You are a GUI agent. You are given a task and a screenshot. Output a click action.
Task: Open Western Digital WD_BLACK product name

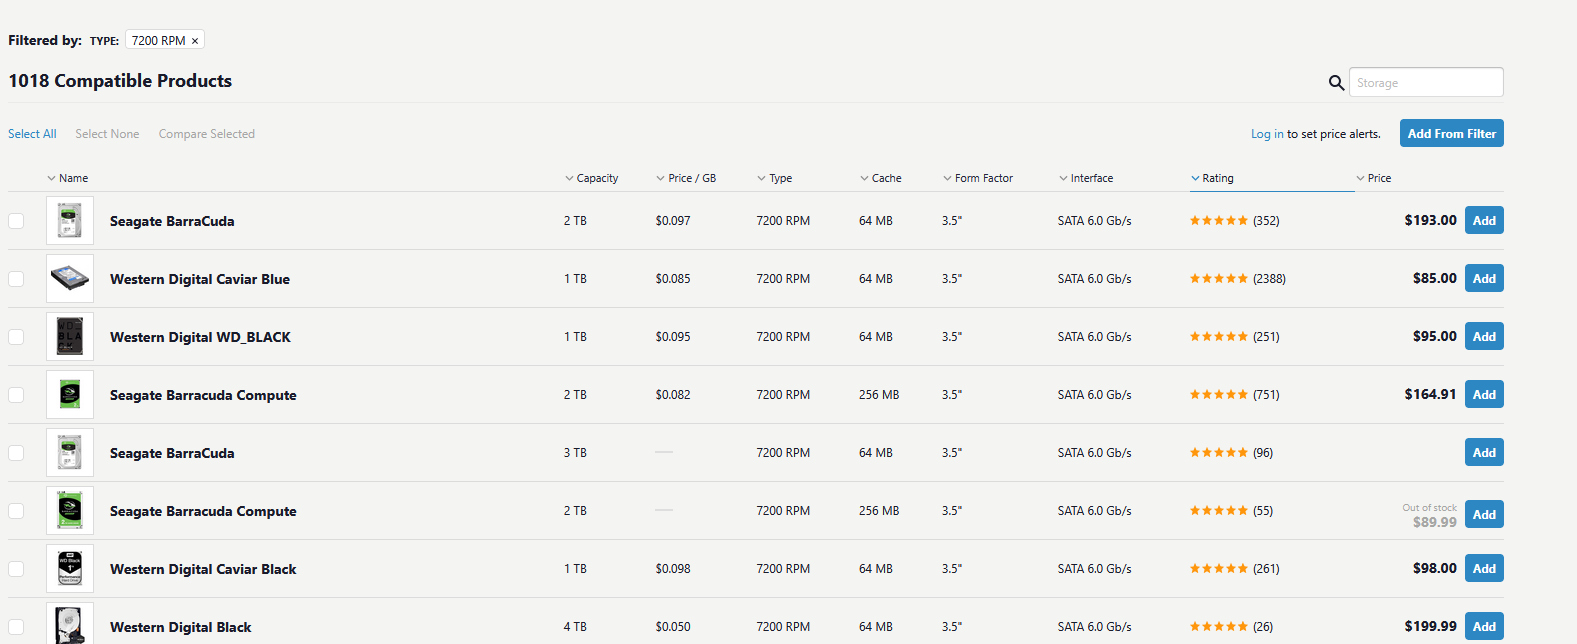coord(200,337)
